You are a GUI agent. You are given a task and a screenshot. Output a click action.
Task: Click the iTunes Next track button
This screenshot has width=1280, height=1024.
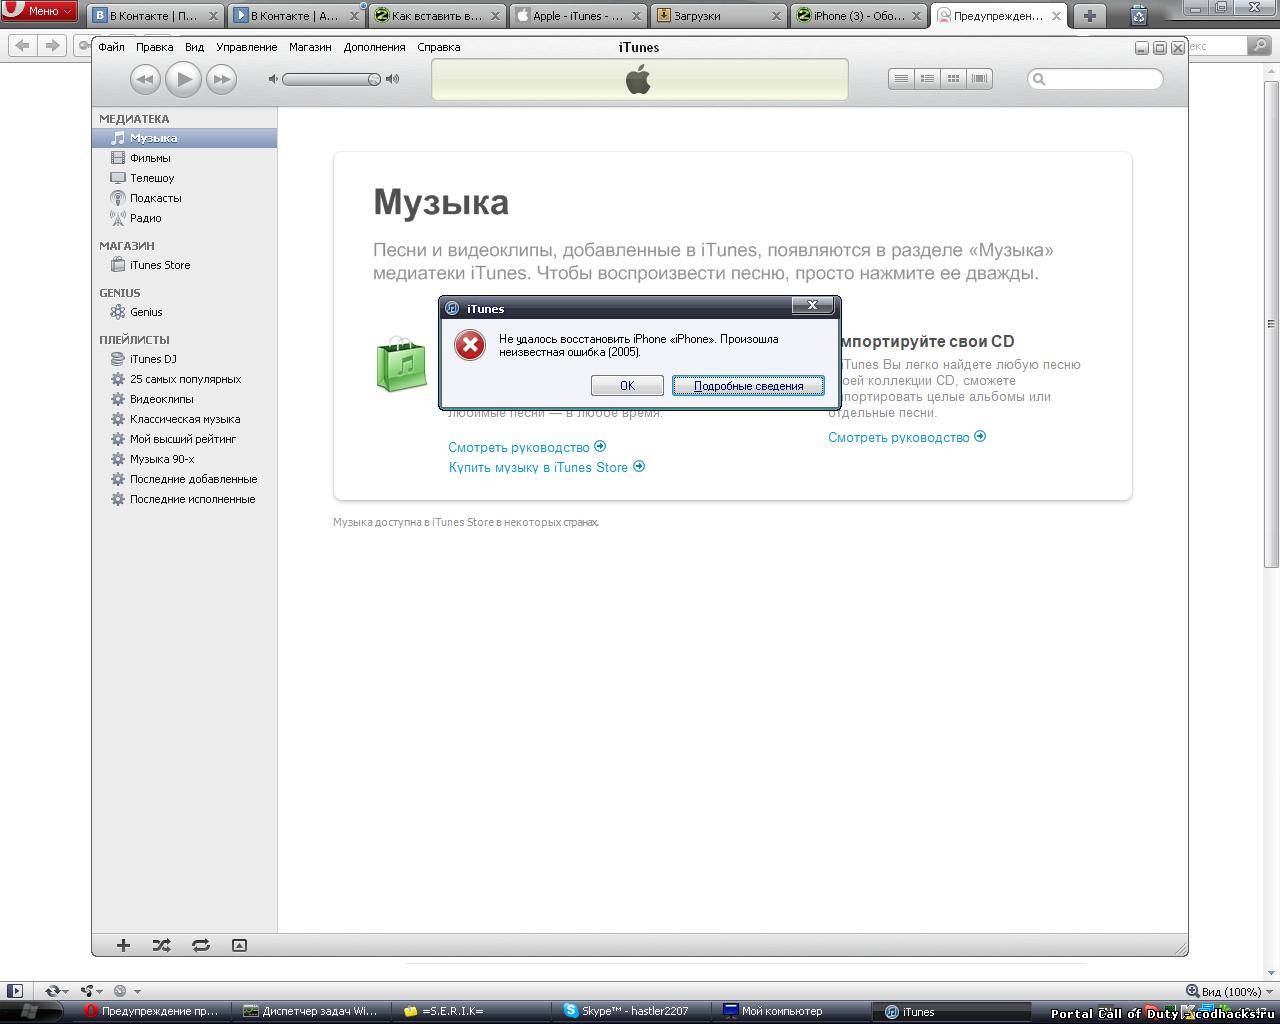pos(221,79)
